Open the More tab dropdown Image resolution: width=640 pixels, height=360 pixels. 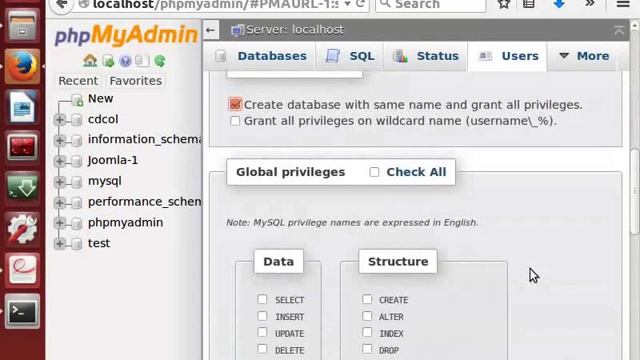click(584, 56)
